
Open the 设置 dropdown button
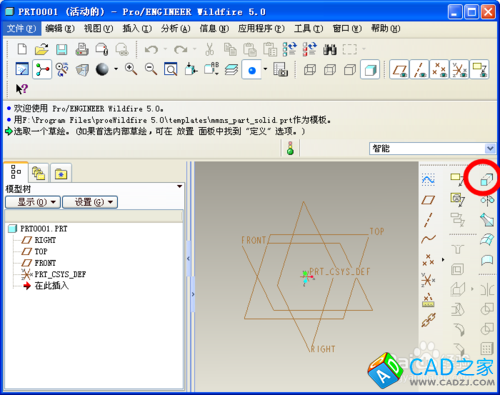[x=90, y=202]
